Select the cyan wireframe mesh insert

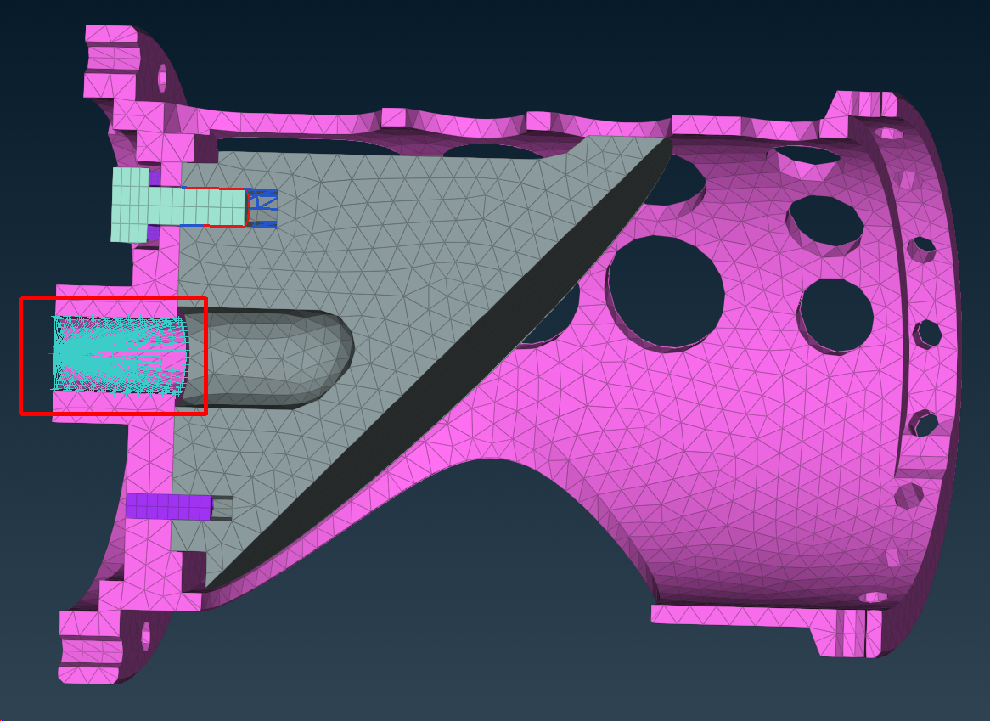coord(120,355)
